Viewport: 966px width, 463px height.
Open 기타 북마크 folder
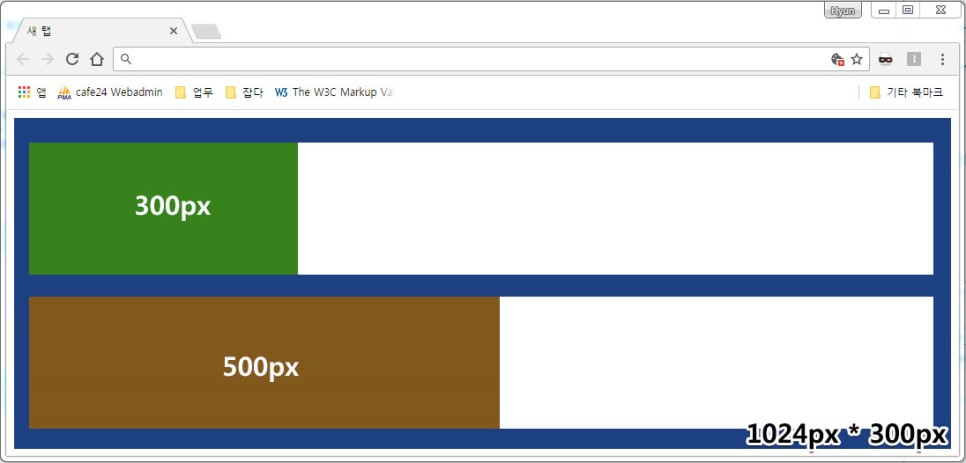coord(906,92)
